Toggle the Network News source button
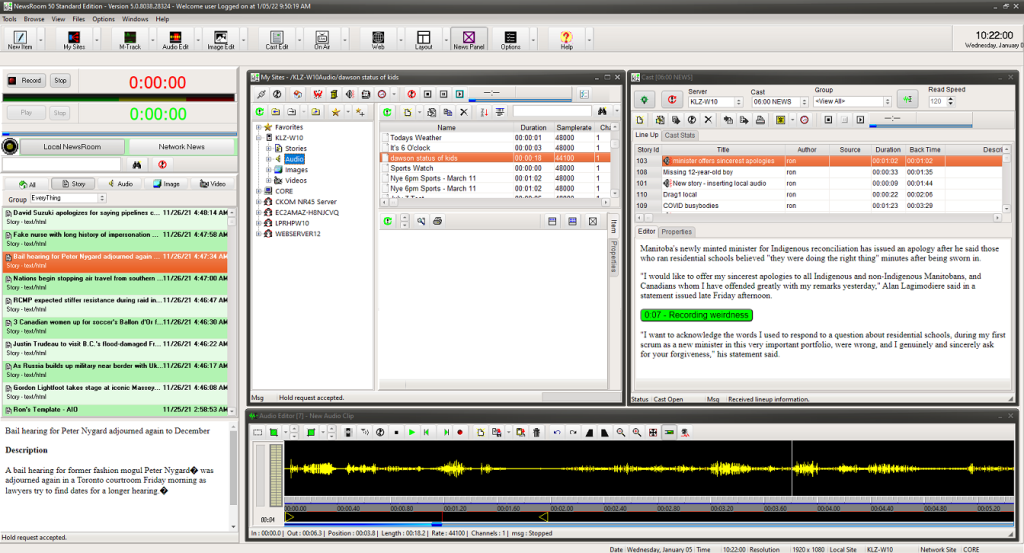 [182, 146]
